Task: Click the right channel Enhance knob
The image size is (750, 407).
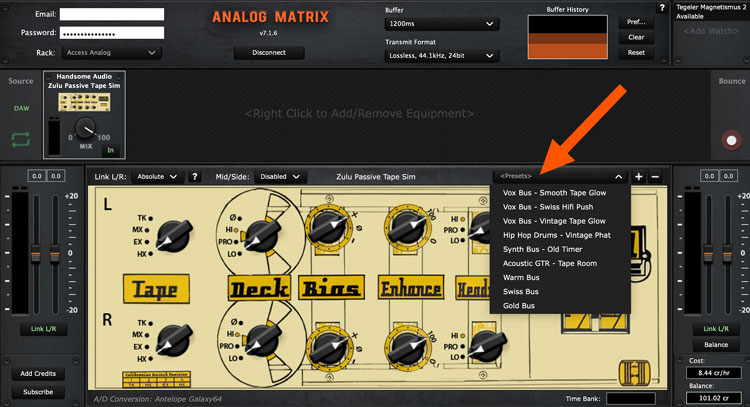Action: (408, 349)
